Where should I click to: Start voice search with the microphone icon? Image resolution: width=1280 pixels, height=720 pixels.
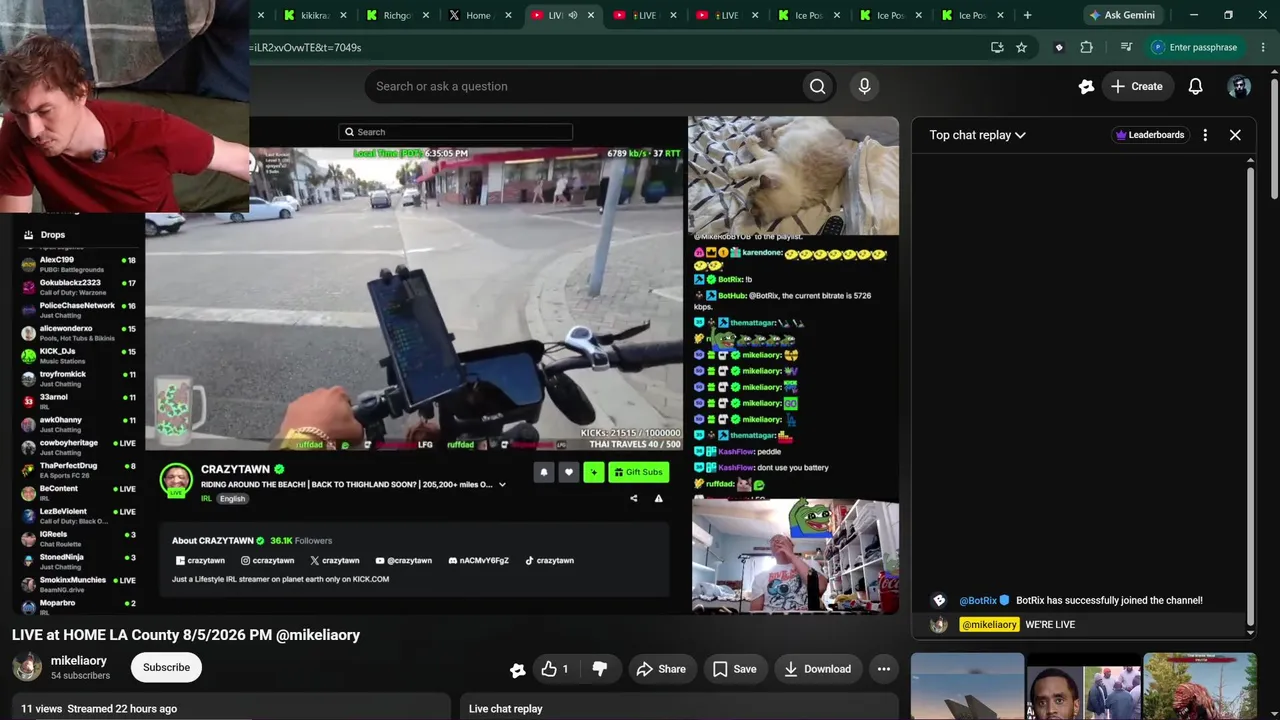[865, 86]
